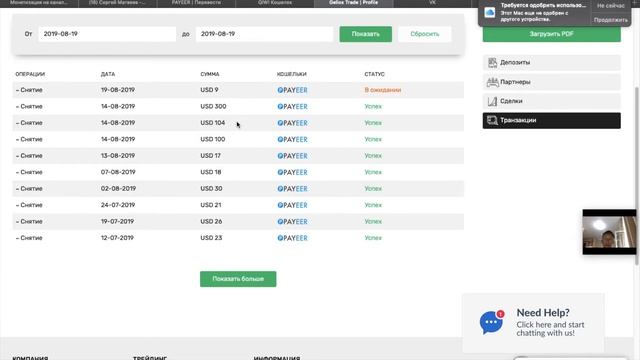Switch to the VK browser tab

coord(432,3)
